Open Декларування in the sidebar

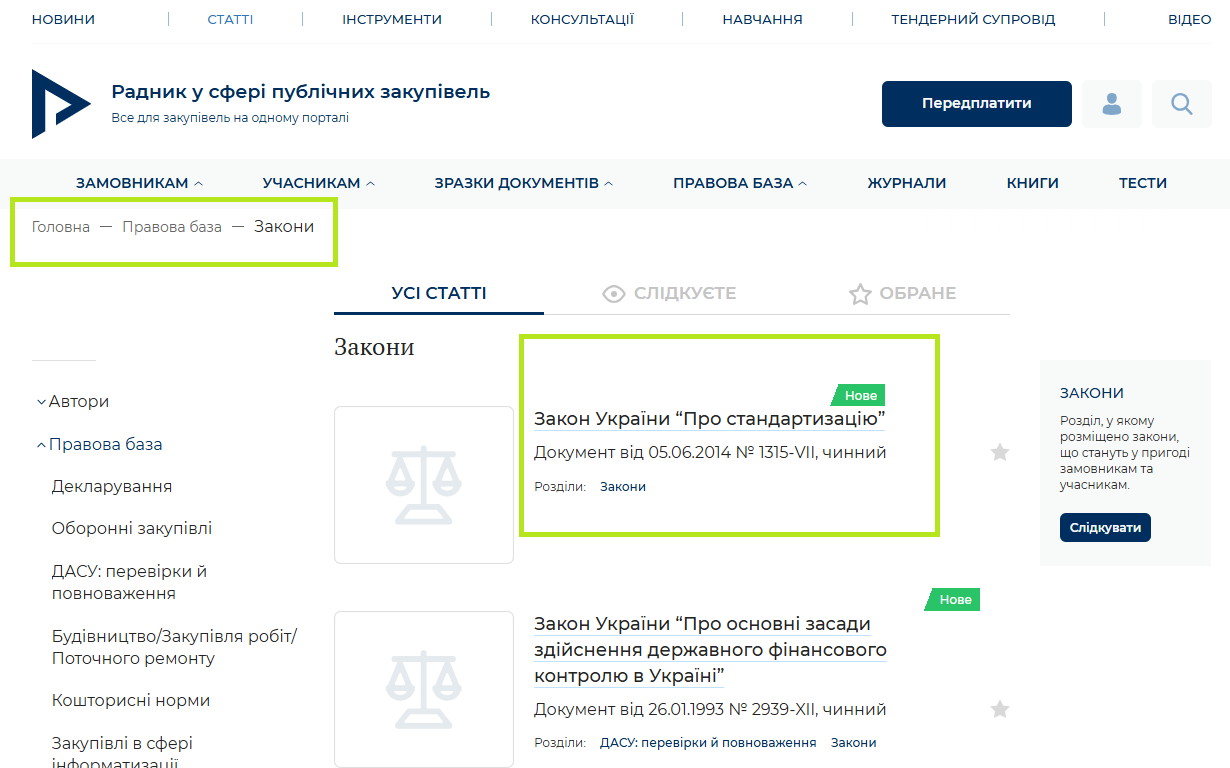tap(112, 486)
